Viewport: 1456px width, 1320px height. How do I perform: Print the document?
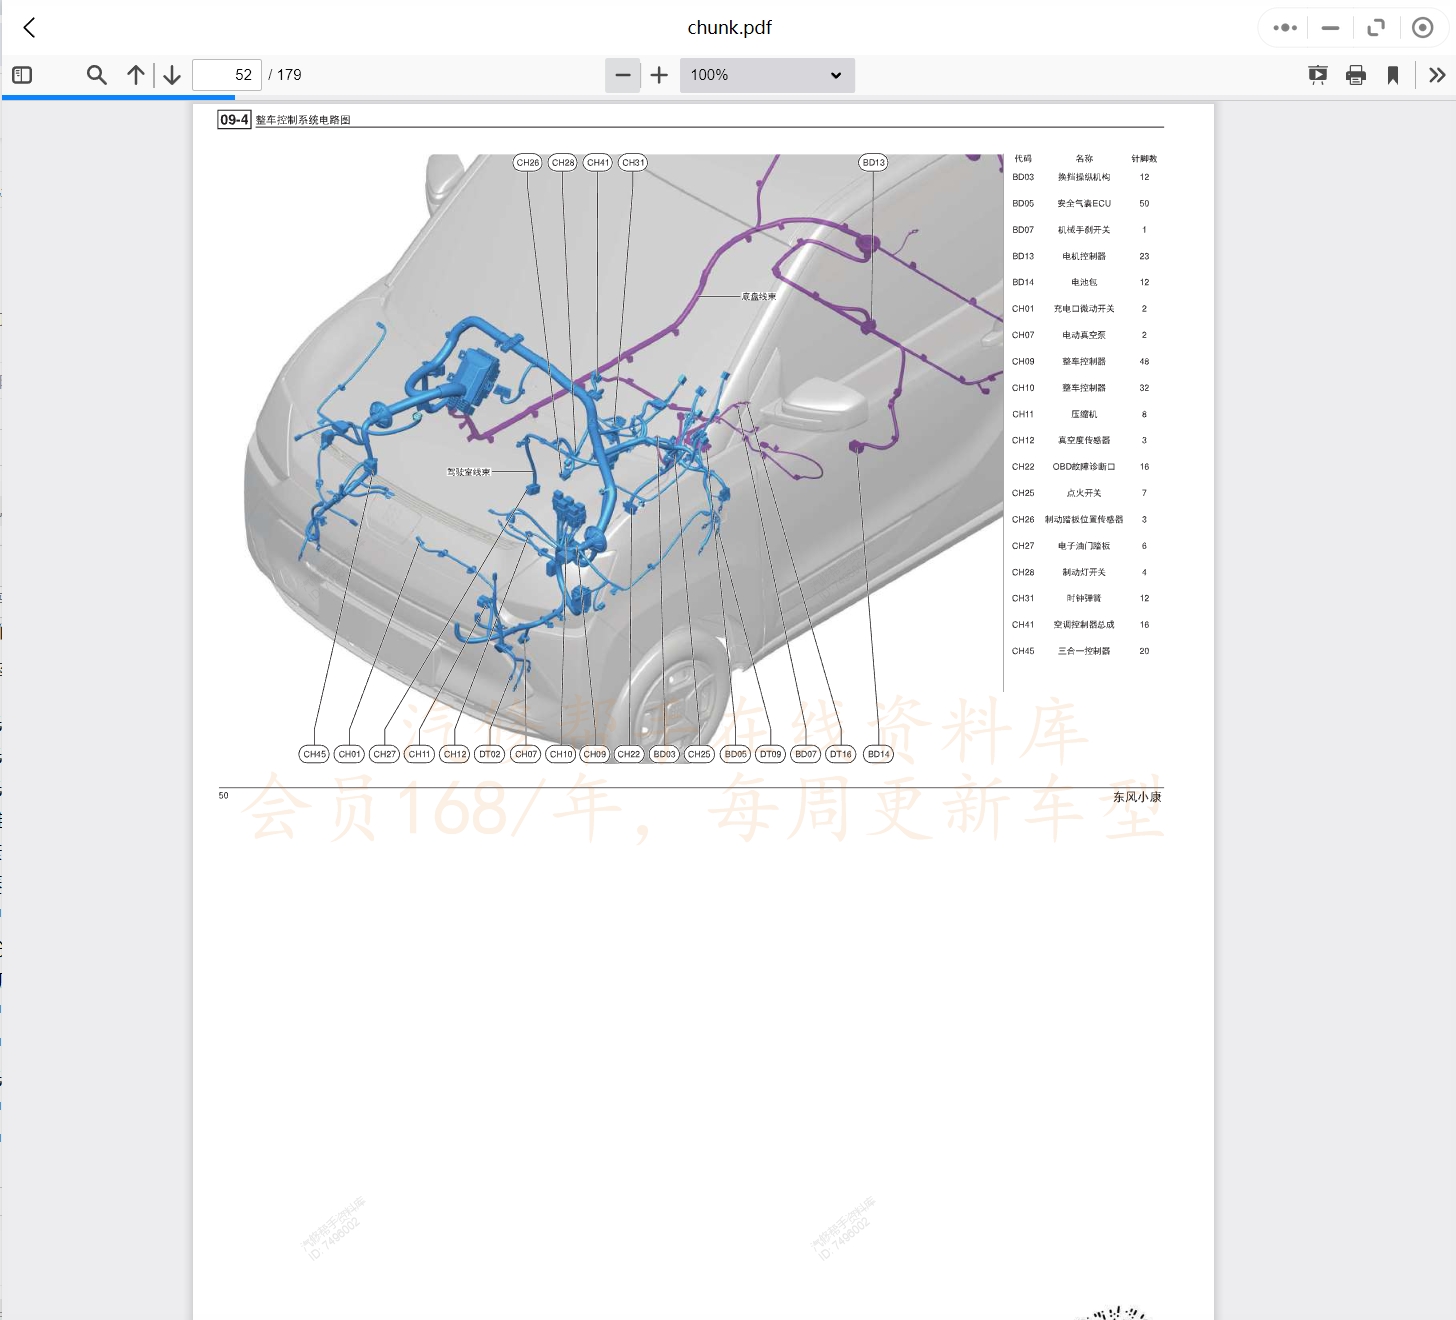coord(1356,75)
